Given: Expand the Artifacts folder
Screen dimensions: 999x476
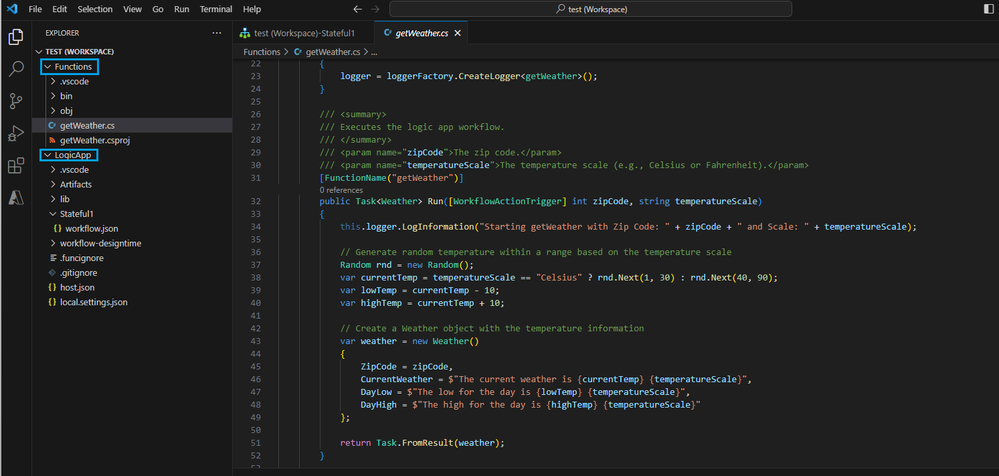Looking at the screenshot, I should pos(76,184).
